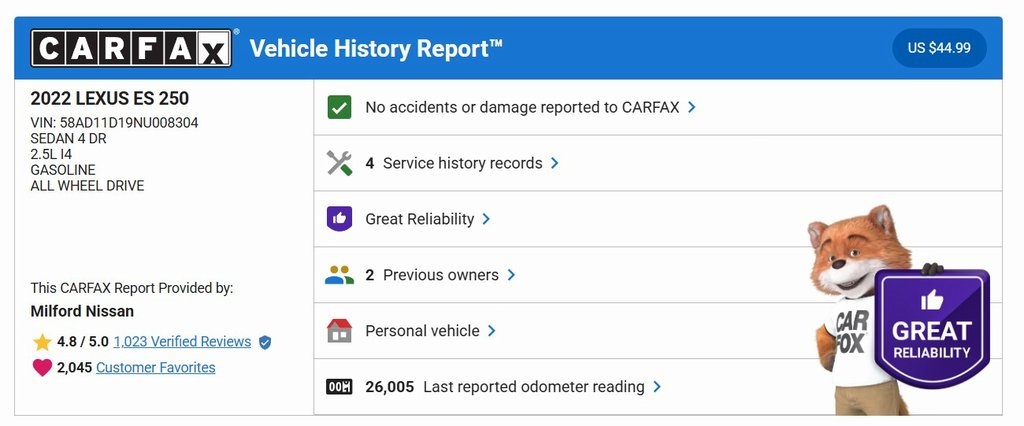
Task: Expand the no accidents reported row
Action: 692,107
